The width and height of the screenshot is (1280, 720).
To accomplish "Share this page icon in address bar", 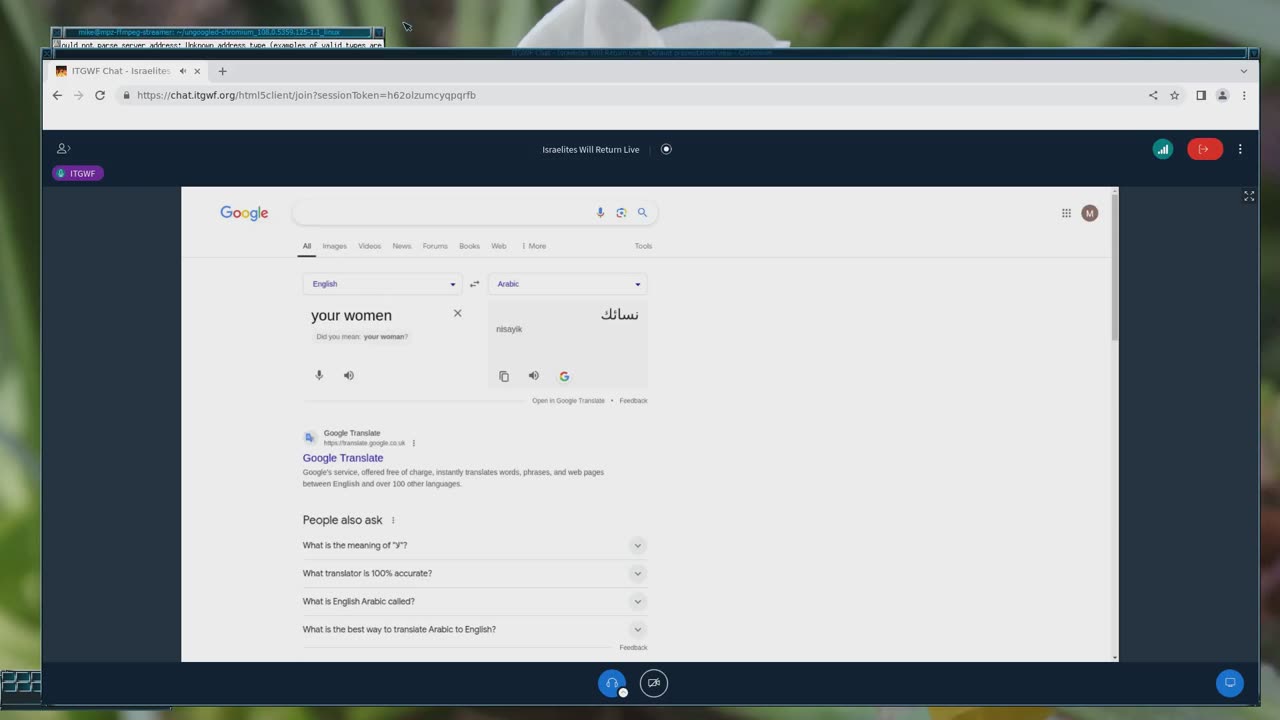I will tap(1153, 95).
